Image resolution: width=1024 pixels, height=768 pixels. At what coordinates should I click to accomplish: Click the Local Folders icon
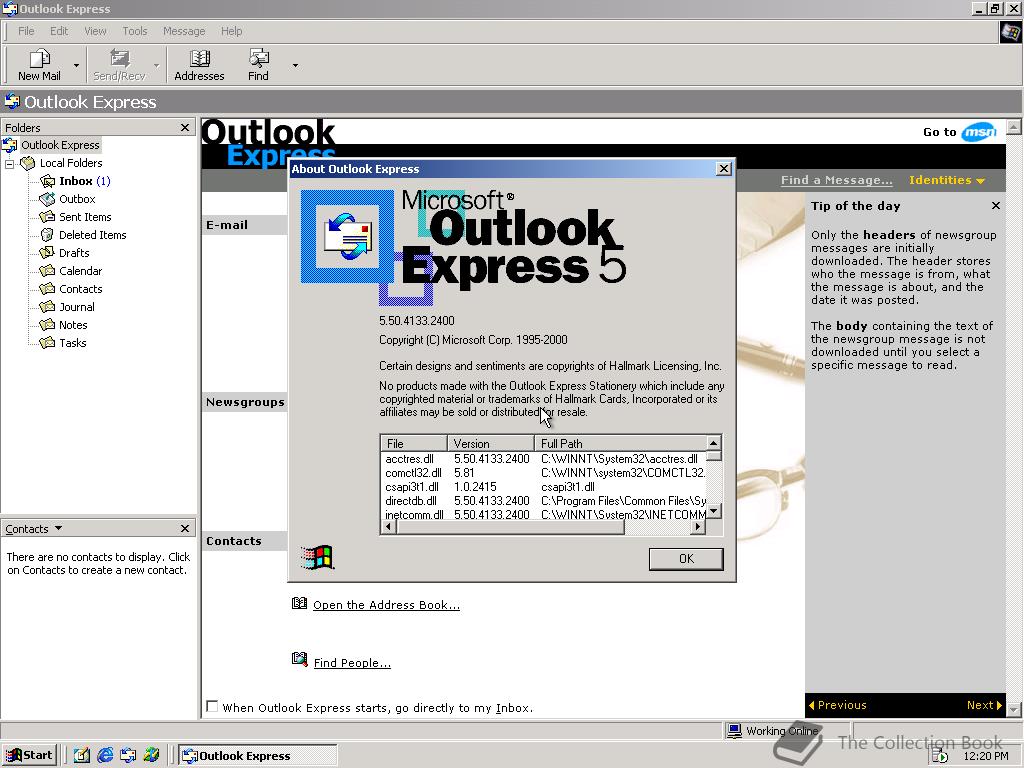[27, 163]
